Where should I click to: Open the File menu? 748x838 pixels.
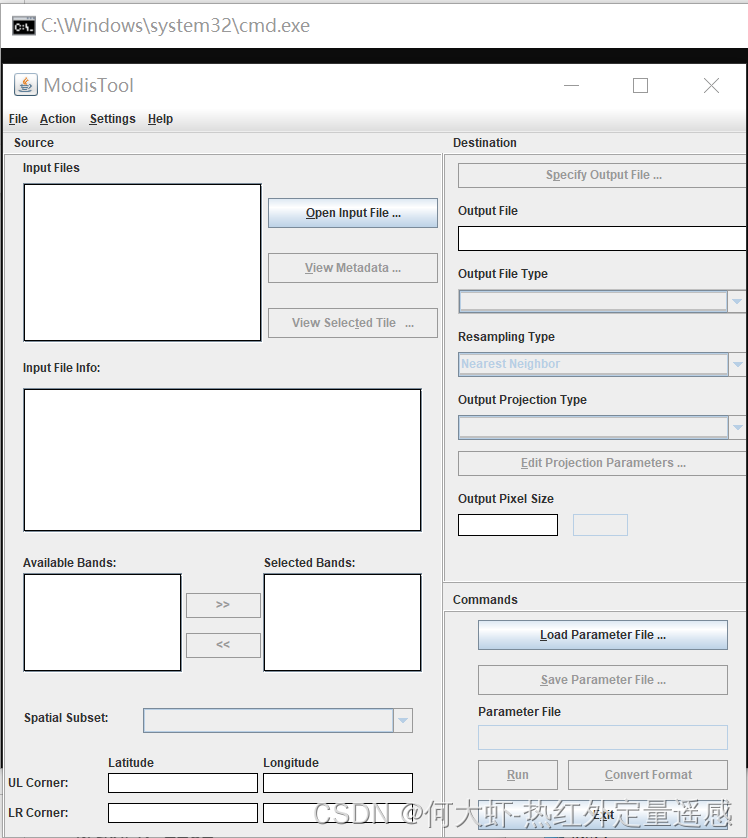click(x=18, y=119)
